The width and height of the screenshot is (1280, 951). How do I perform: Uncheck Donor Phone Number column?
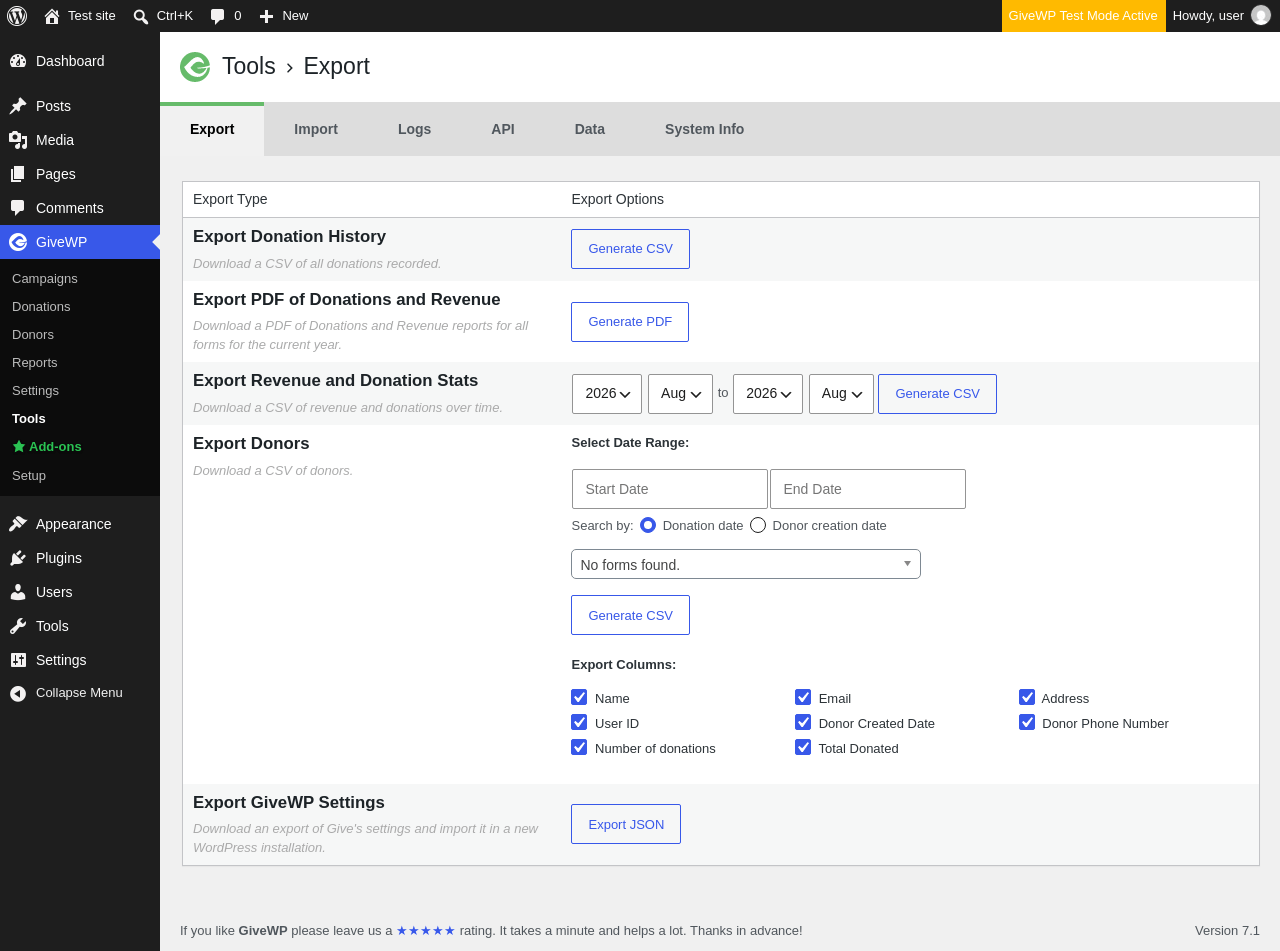tap(1027, 722)
